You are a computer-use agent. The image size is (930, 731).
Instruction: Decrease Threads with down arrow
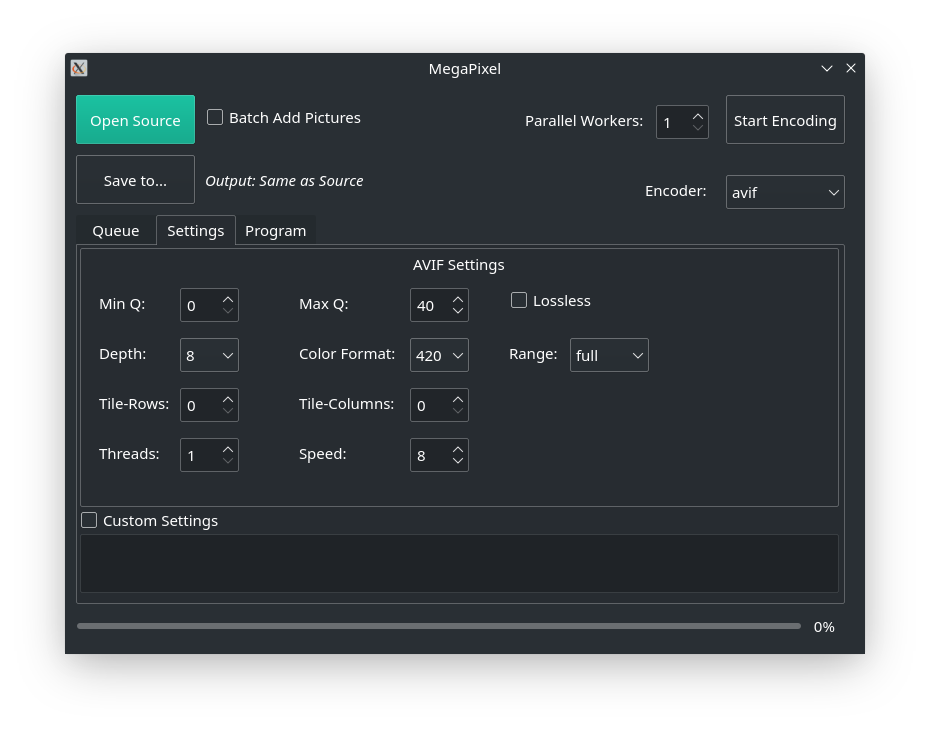pos(228,460)
